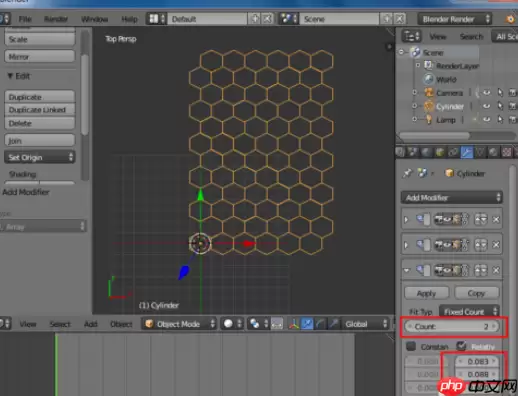Screen dimensions: 518x396
Task: Expand the Cylinder tree node
Action: coord(415,106)
